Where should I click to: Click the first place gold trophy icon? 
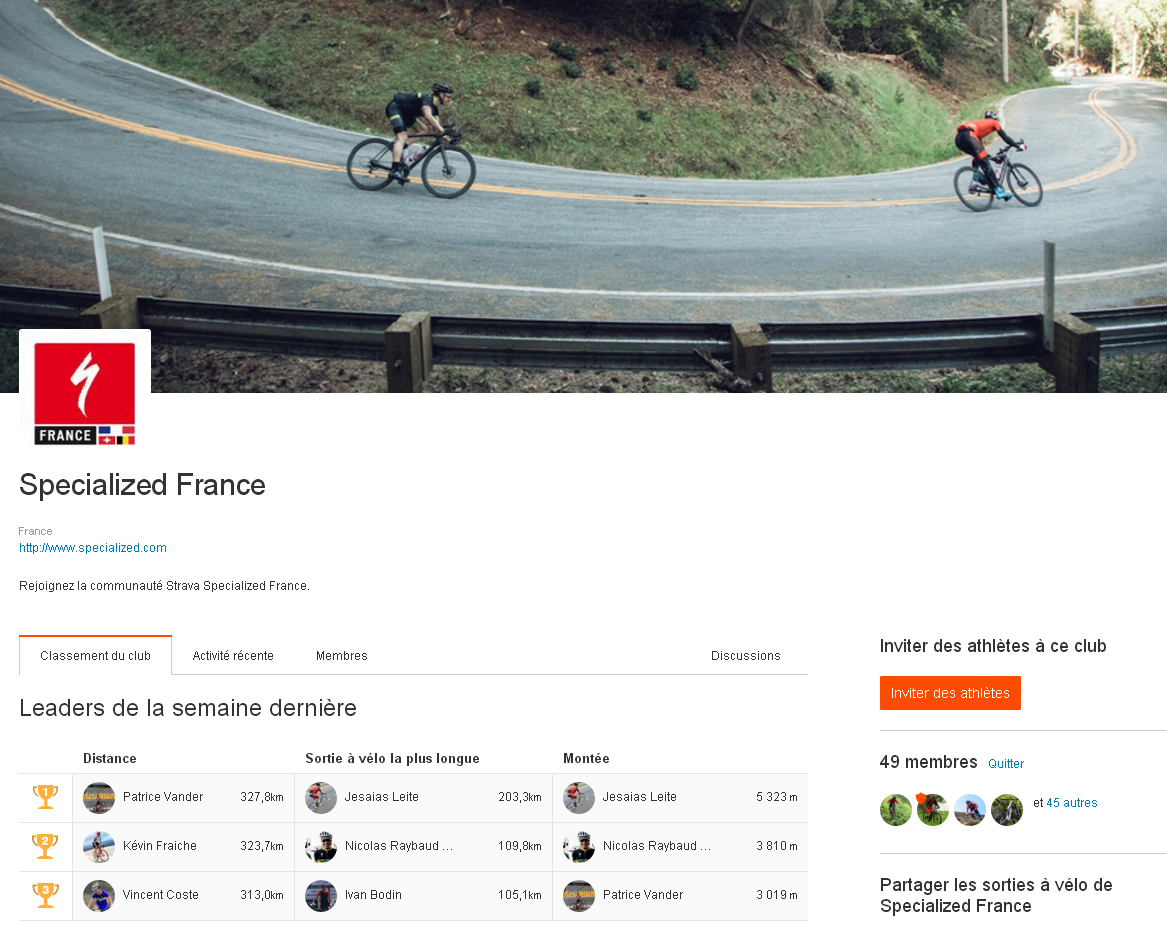(45, 797)
